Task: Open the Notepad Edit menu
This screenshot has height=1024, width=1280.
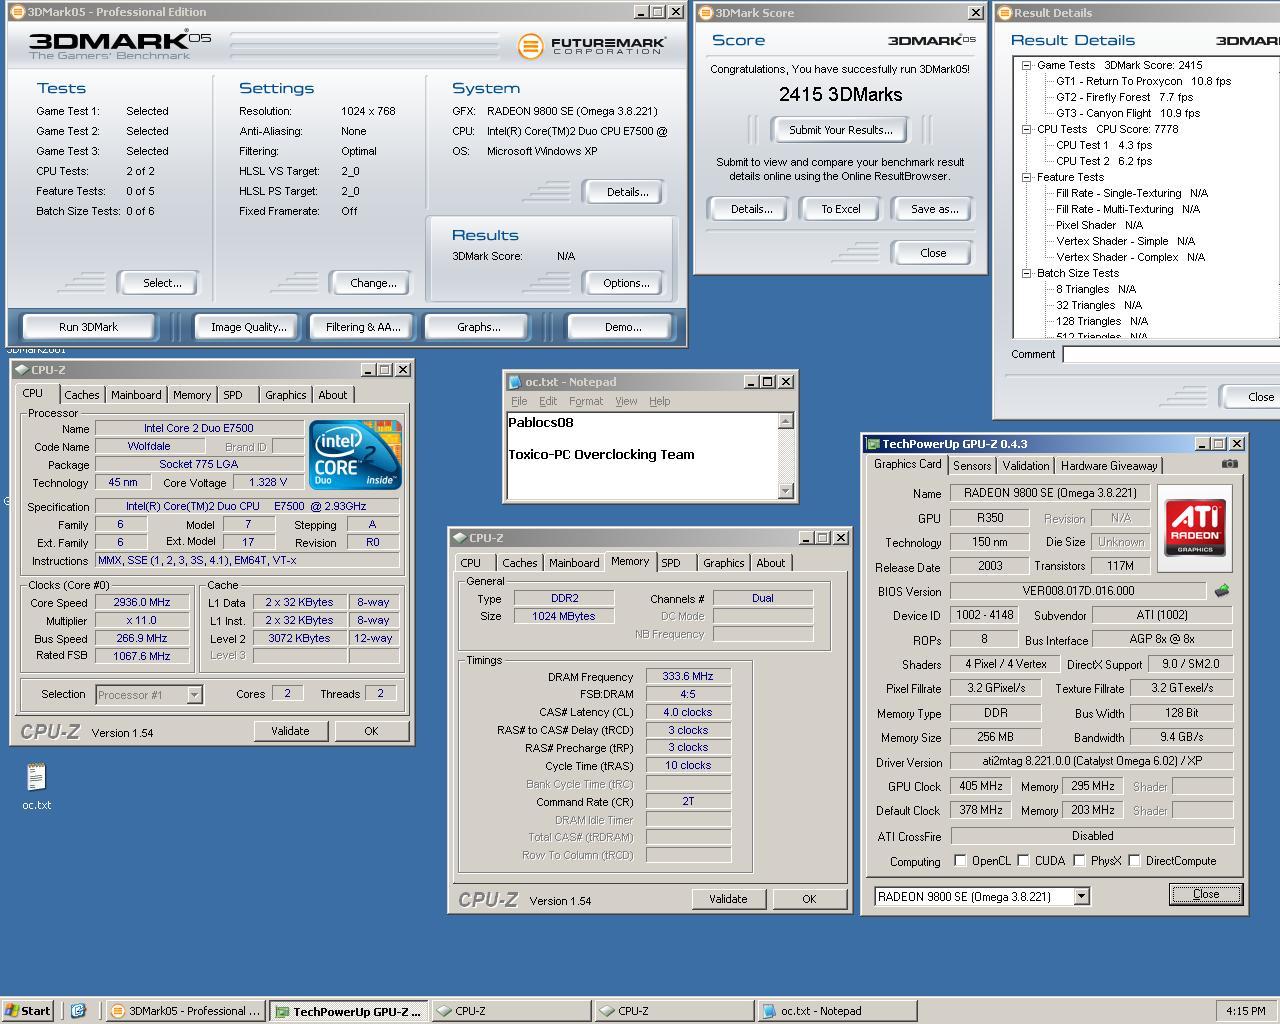Action: [548, 401]
